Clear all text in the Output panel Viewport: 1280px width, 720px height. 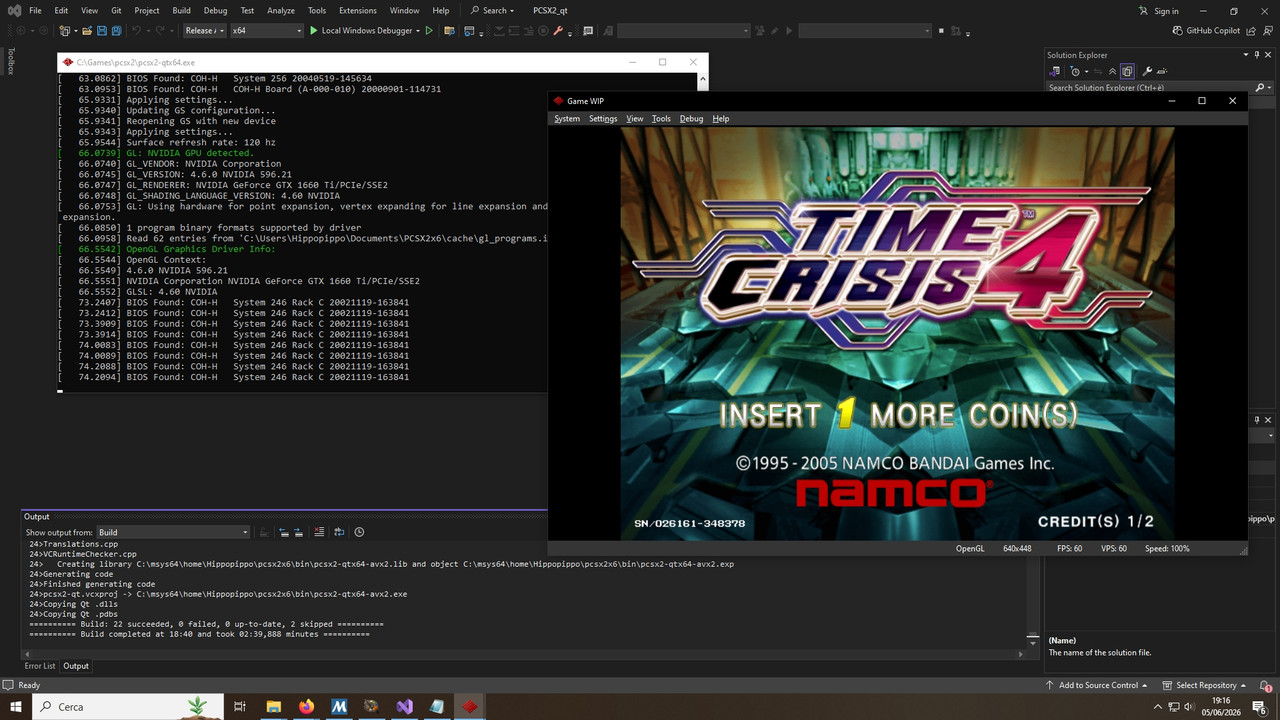(319, 532)
